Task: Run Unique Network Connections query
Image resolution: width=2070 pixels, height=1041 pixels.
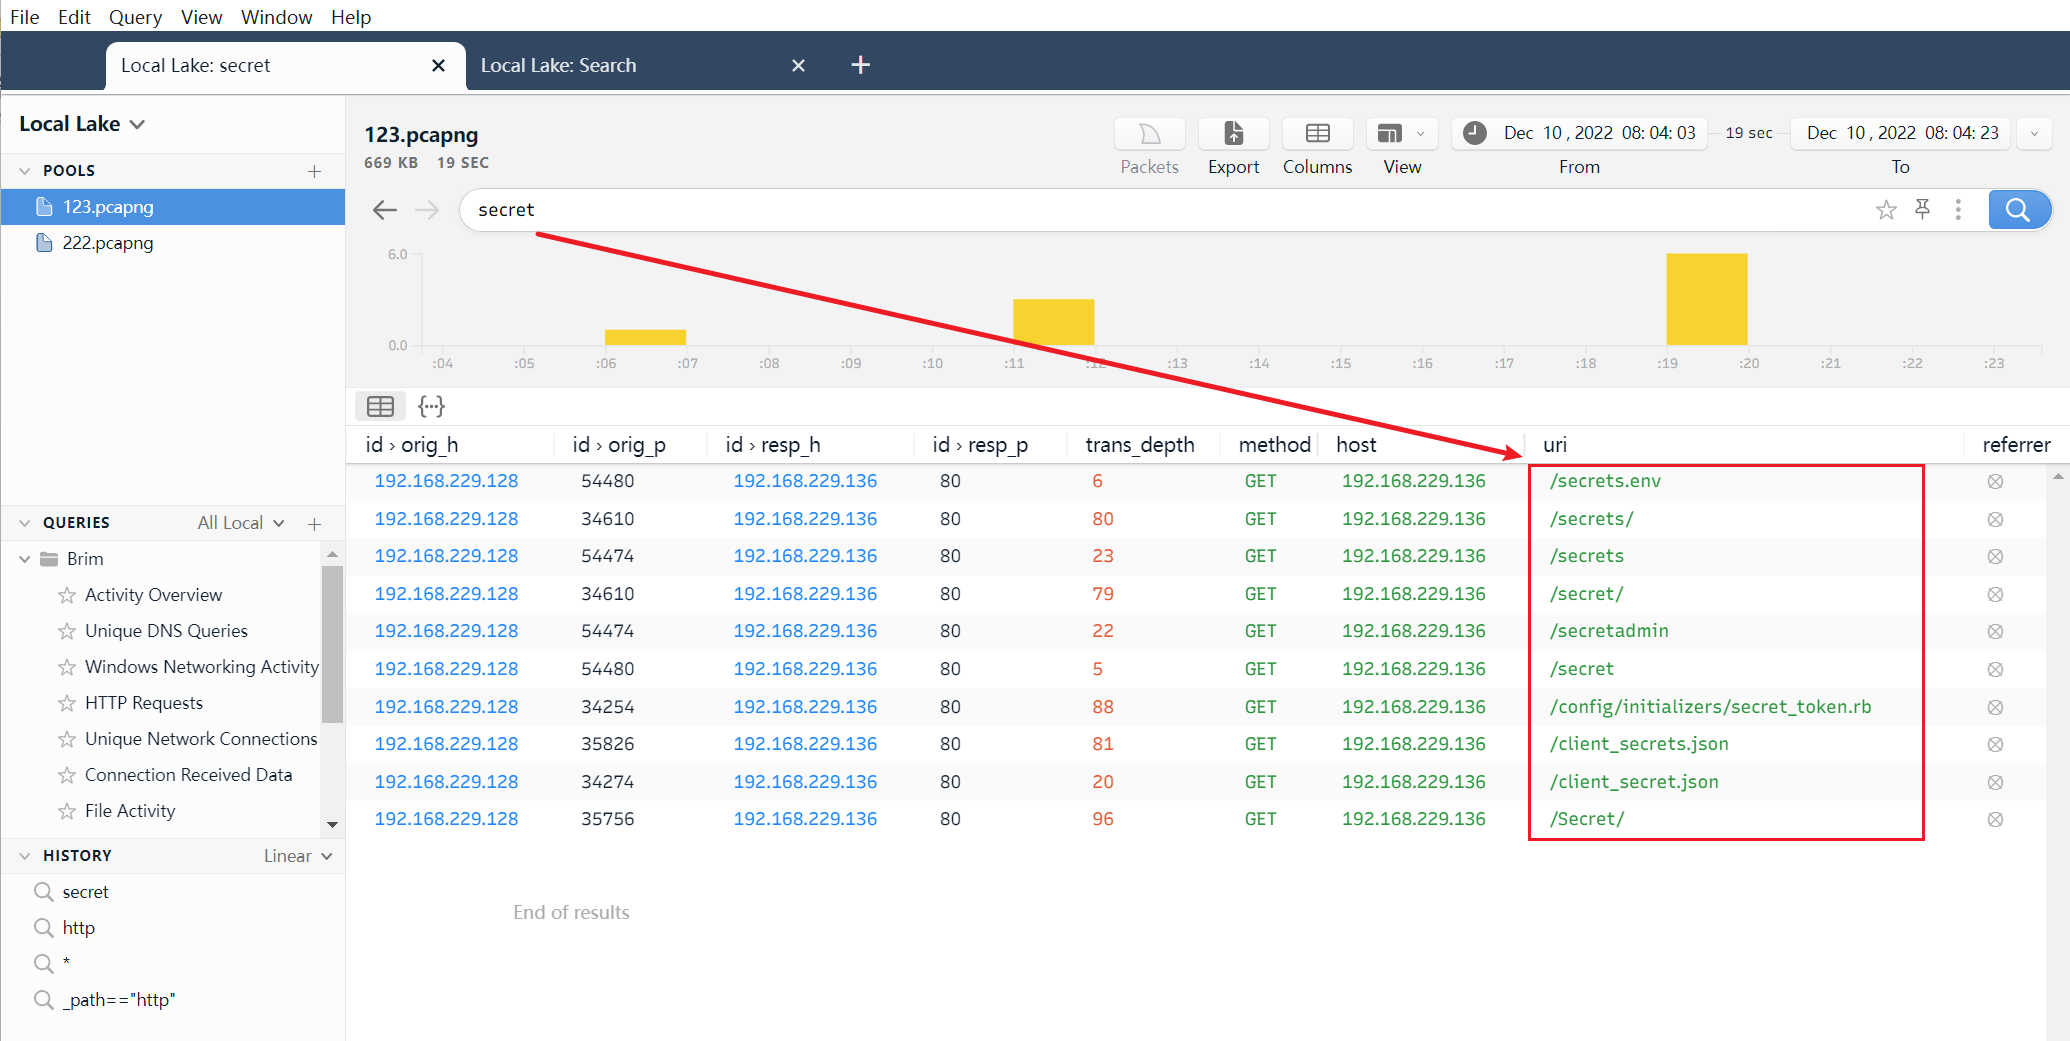Action: [x=201, y=739]
